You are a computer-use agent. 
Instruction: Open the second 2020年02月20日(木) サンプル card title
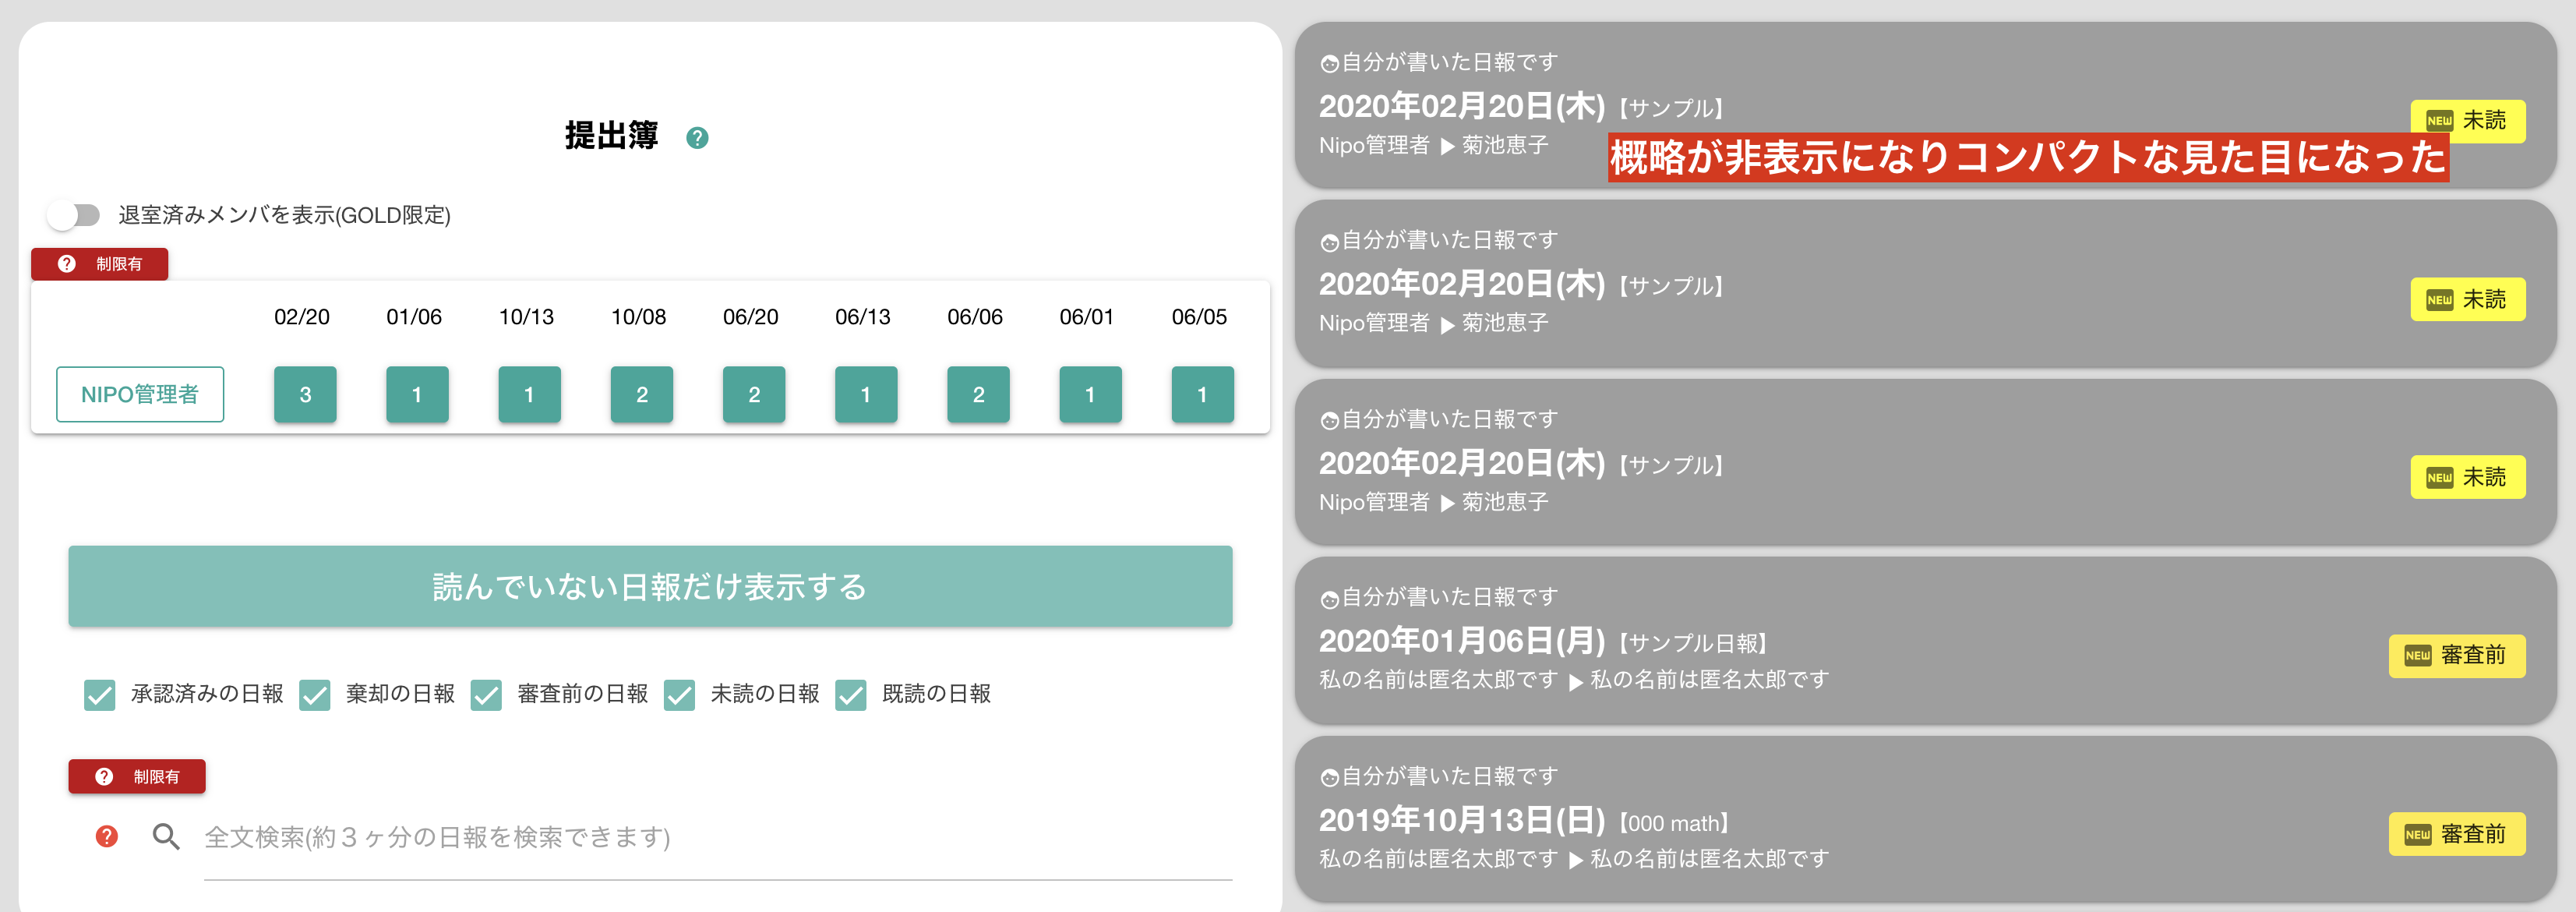pos(1521,284)
